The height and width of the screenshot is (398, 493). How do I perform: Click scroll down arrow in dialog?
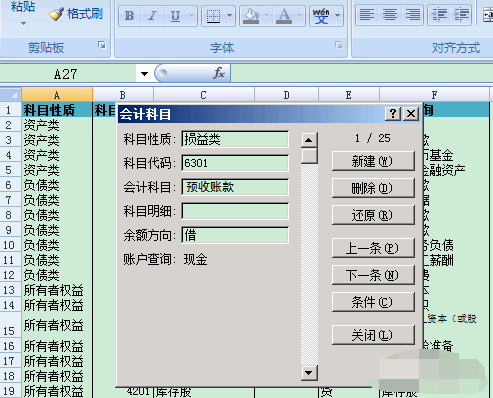pyautogui.click(x=309, y=372)
